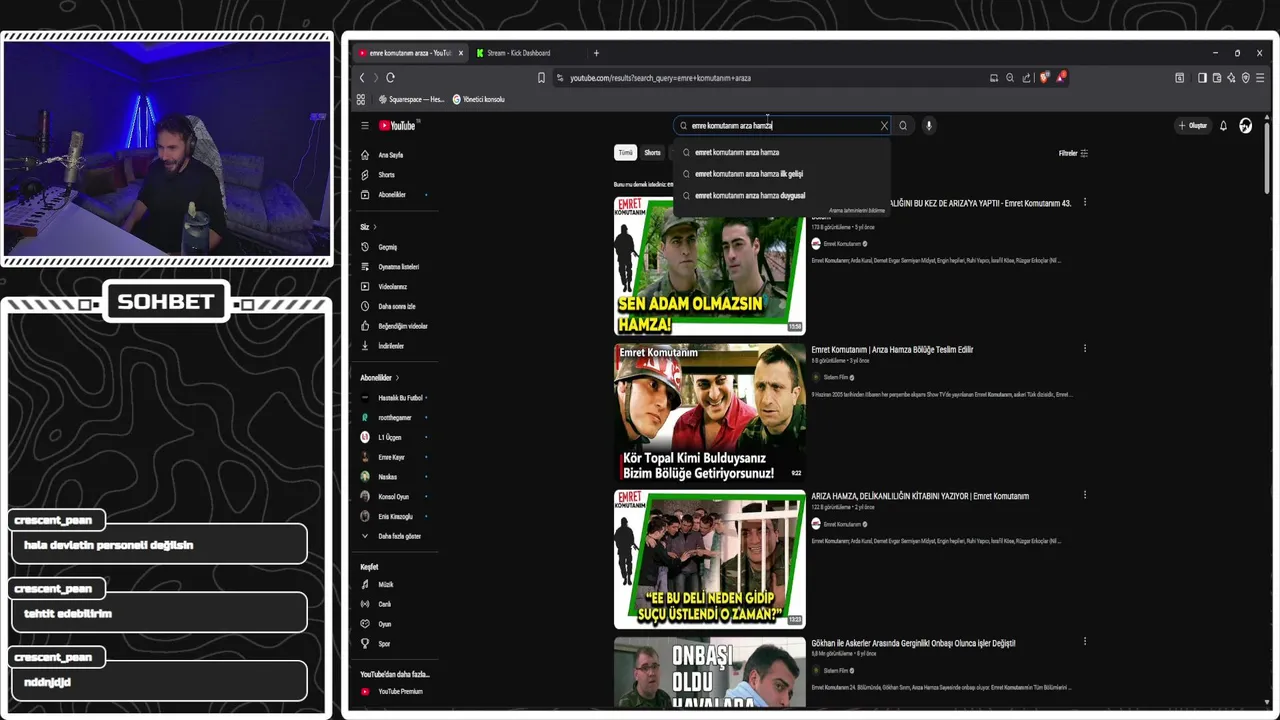Open the notifications bell
The width and height of the screenshot is (1280, 720).
(x=1223, y=126)
